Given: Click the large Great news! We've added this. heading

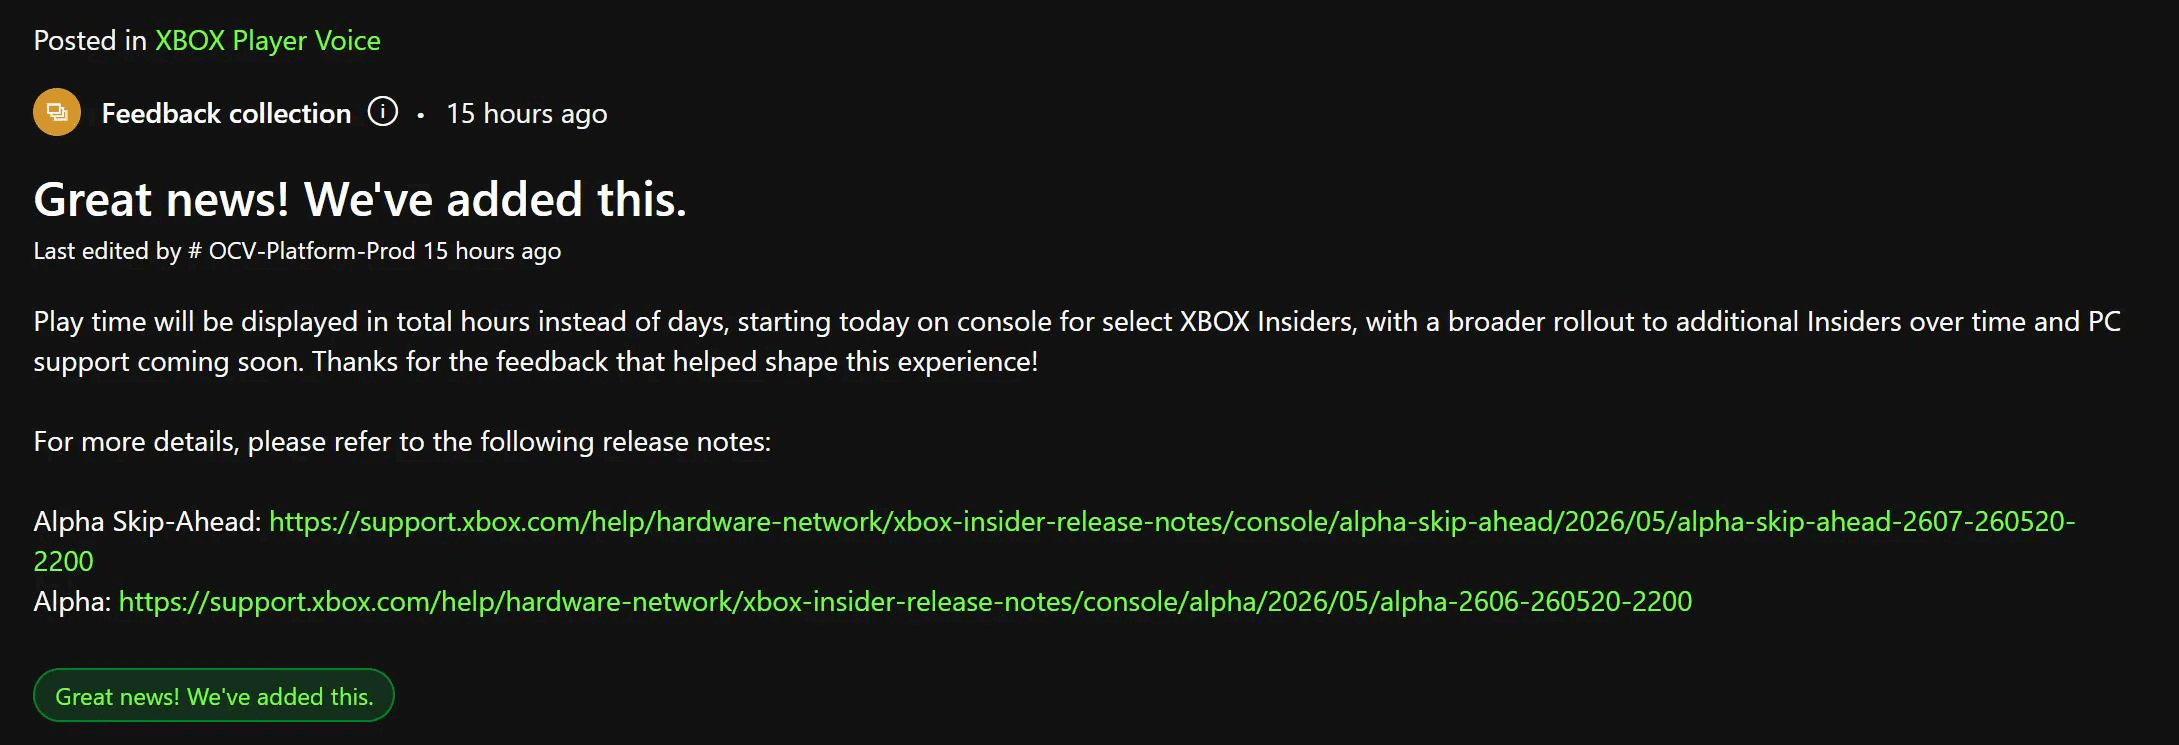Looking at the screenshot, I should tap(360, 199).
